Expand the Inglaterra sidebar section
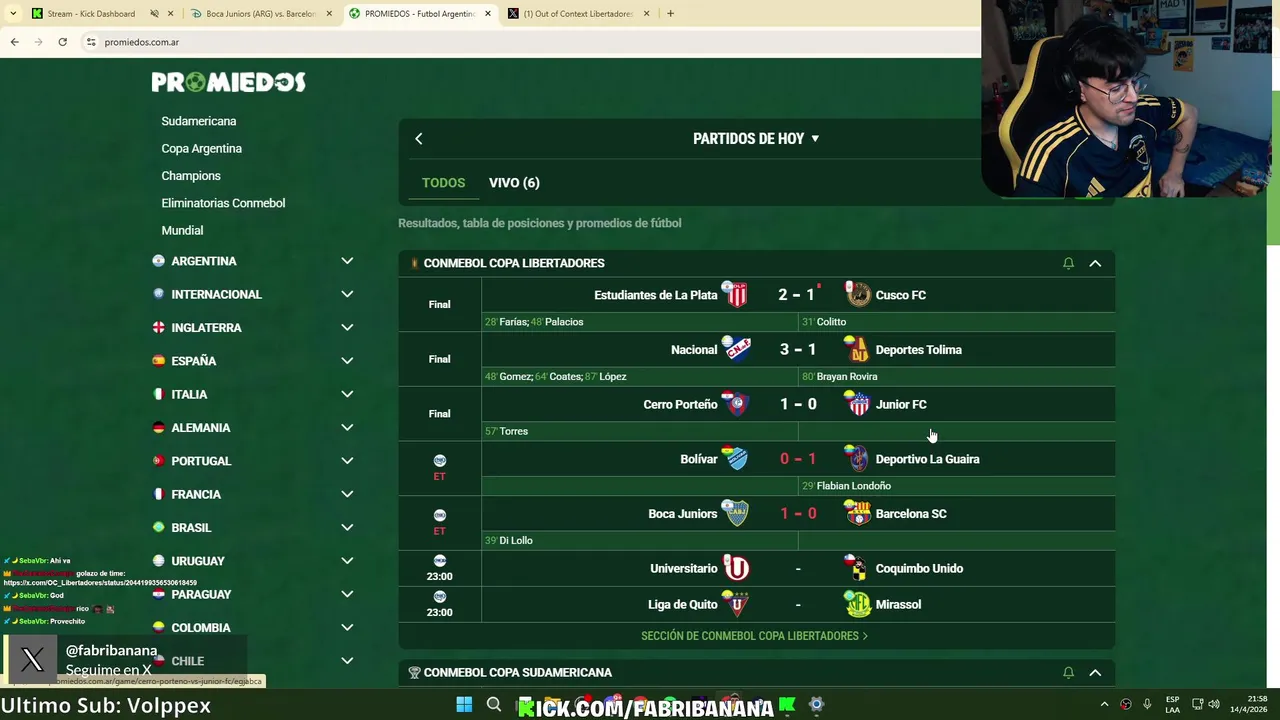This screenshot has height=720, width=1280. (347, 327)
